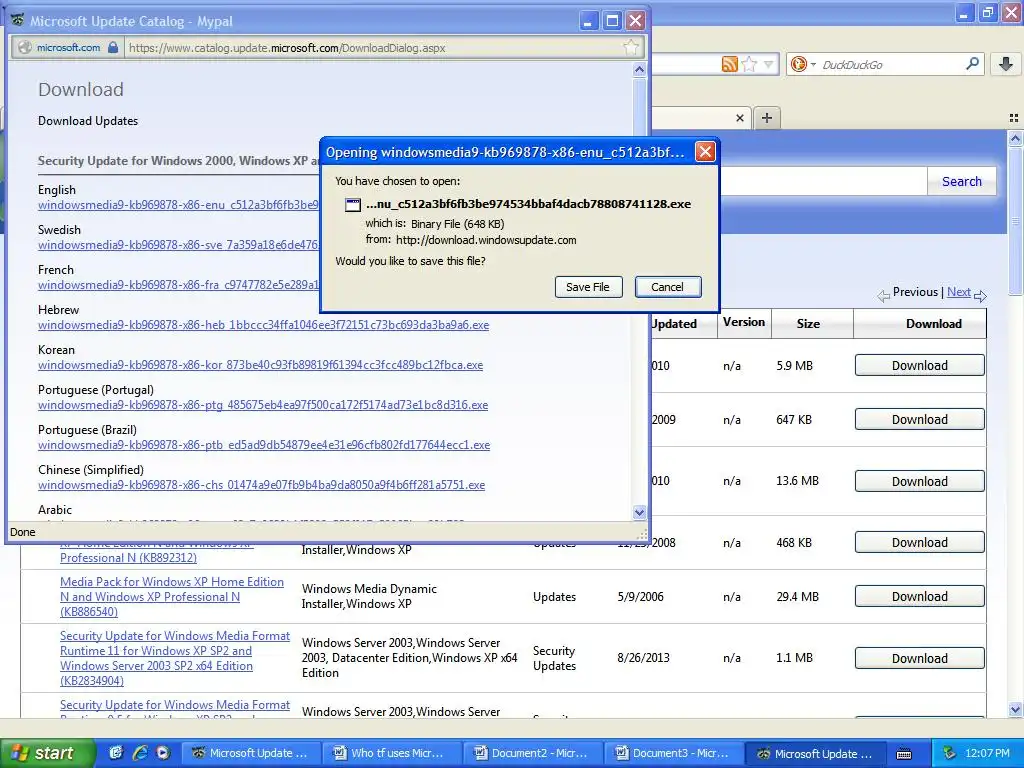Sort by the Version column header
This screenshot has width=1024, height=768.
[x=744, y=322]
